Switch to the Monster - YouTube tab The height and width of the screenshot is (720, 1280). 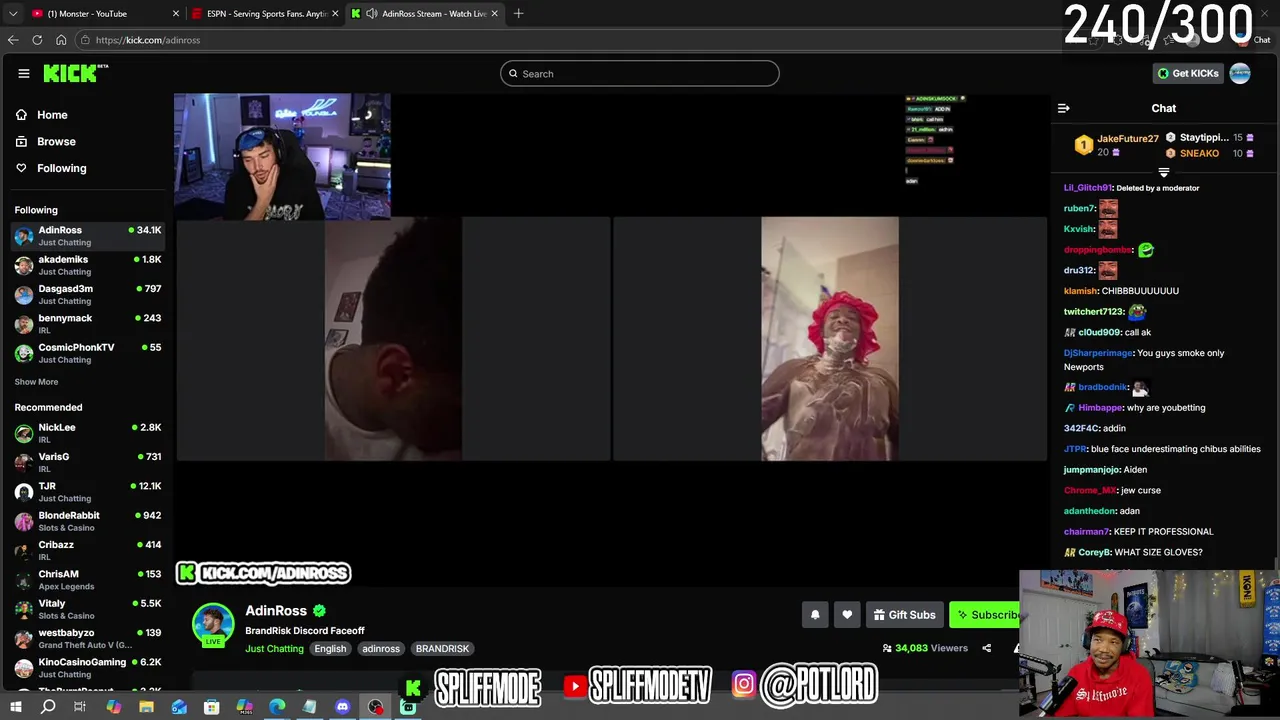point(104,14)
